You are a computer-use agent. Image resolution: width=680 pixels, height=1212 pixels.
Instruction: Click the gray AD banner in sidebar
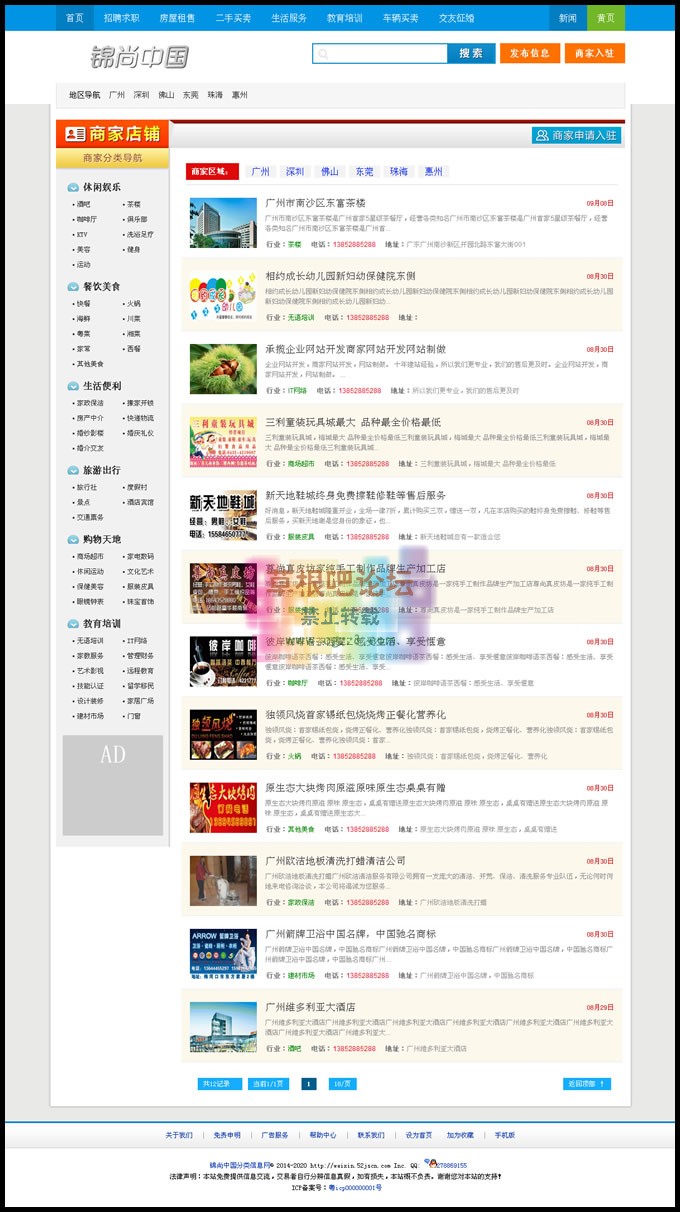tap(112, 785)
